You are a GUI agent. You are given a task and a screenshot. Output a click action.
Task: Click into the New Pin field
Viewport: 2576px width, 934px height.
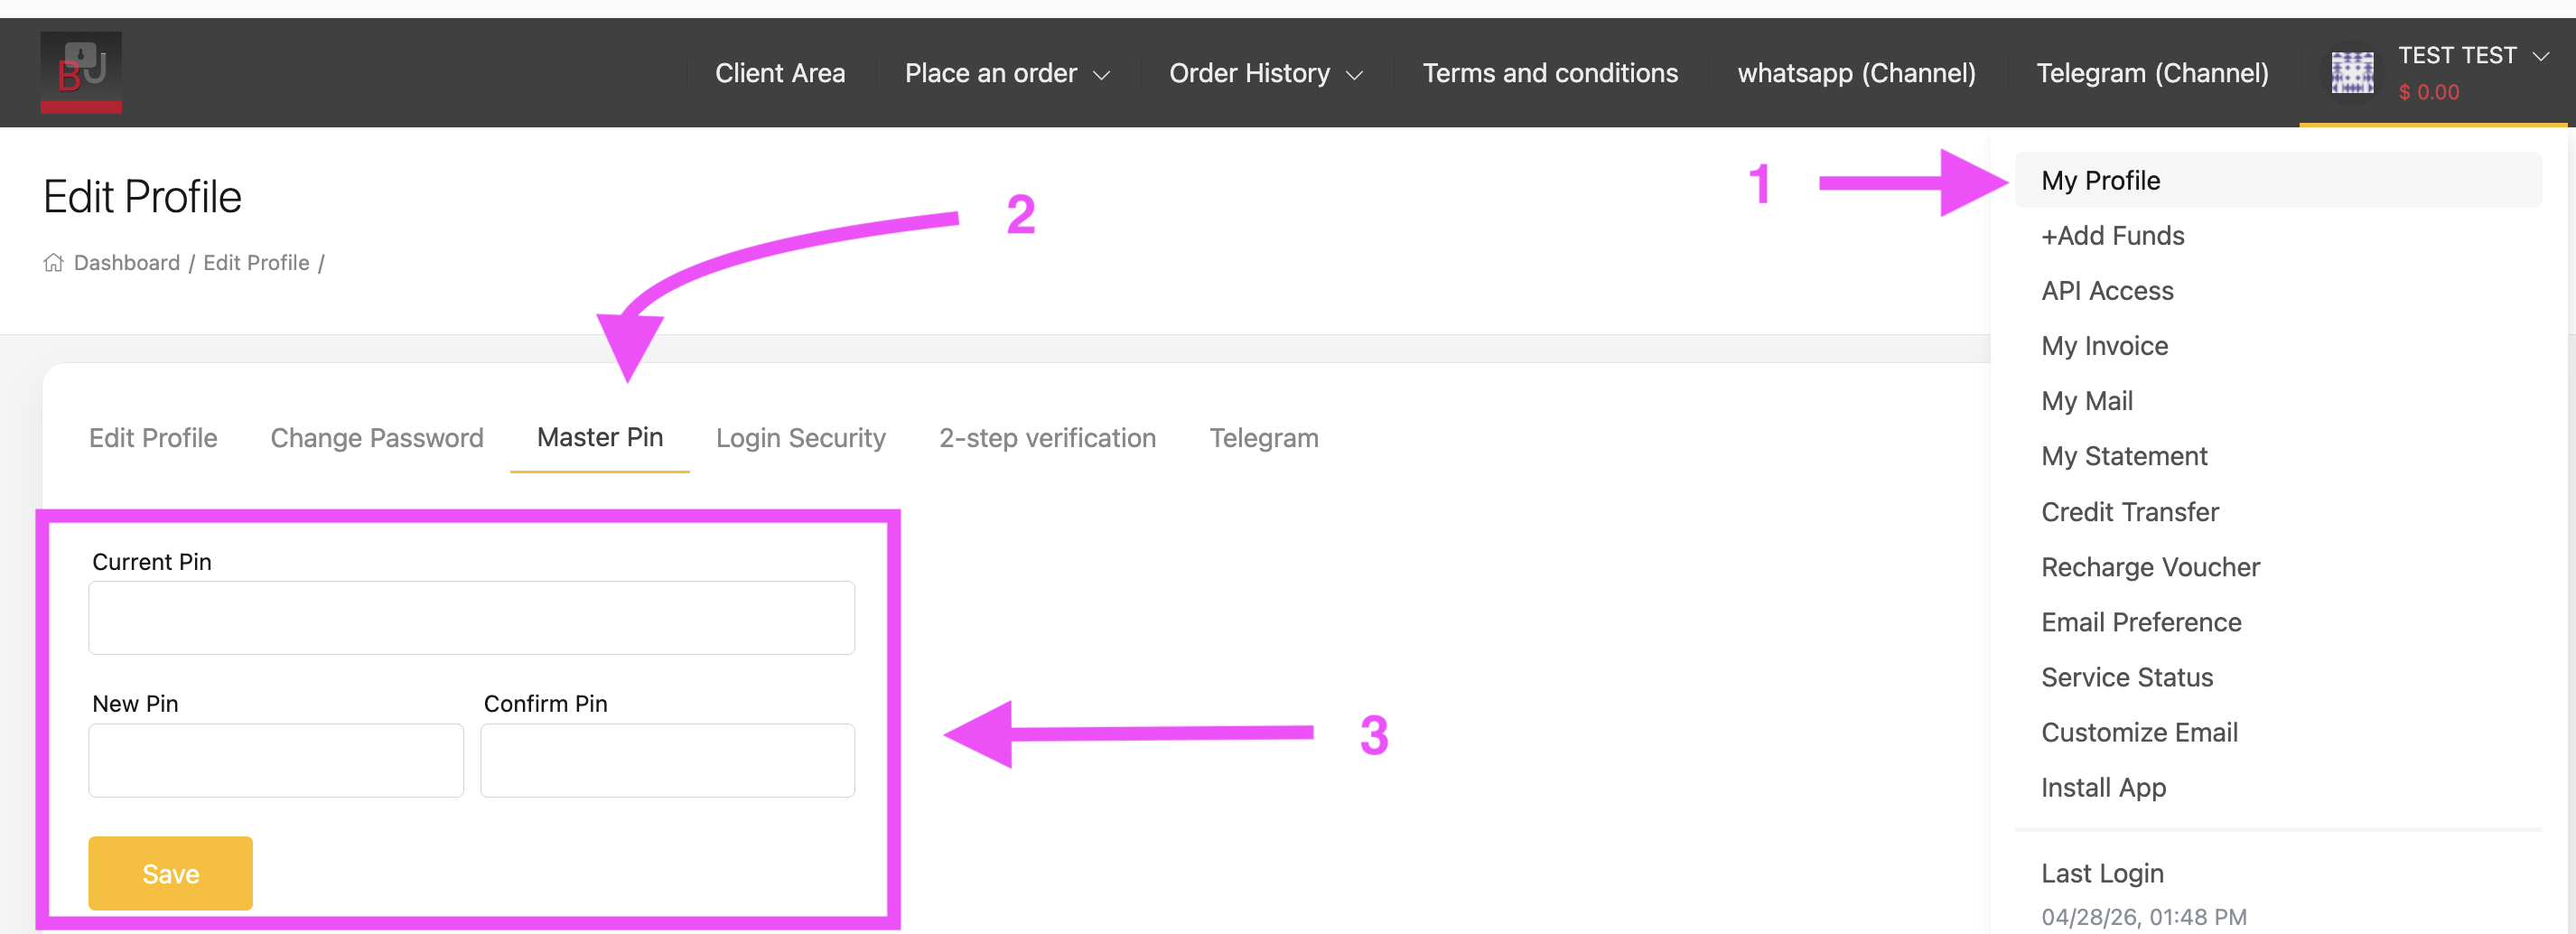pyautogui.click(x=276, y=760)
